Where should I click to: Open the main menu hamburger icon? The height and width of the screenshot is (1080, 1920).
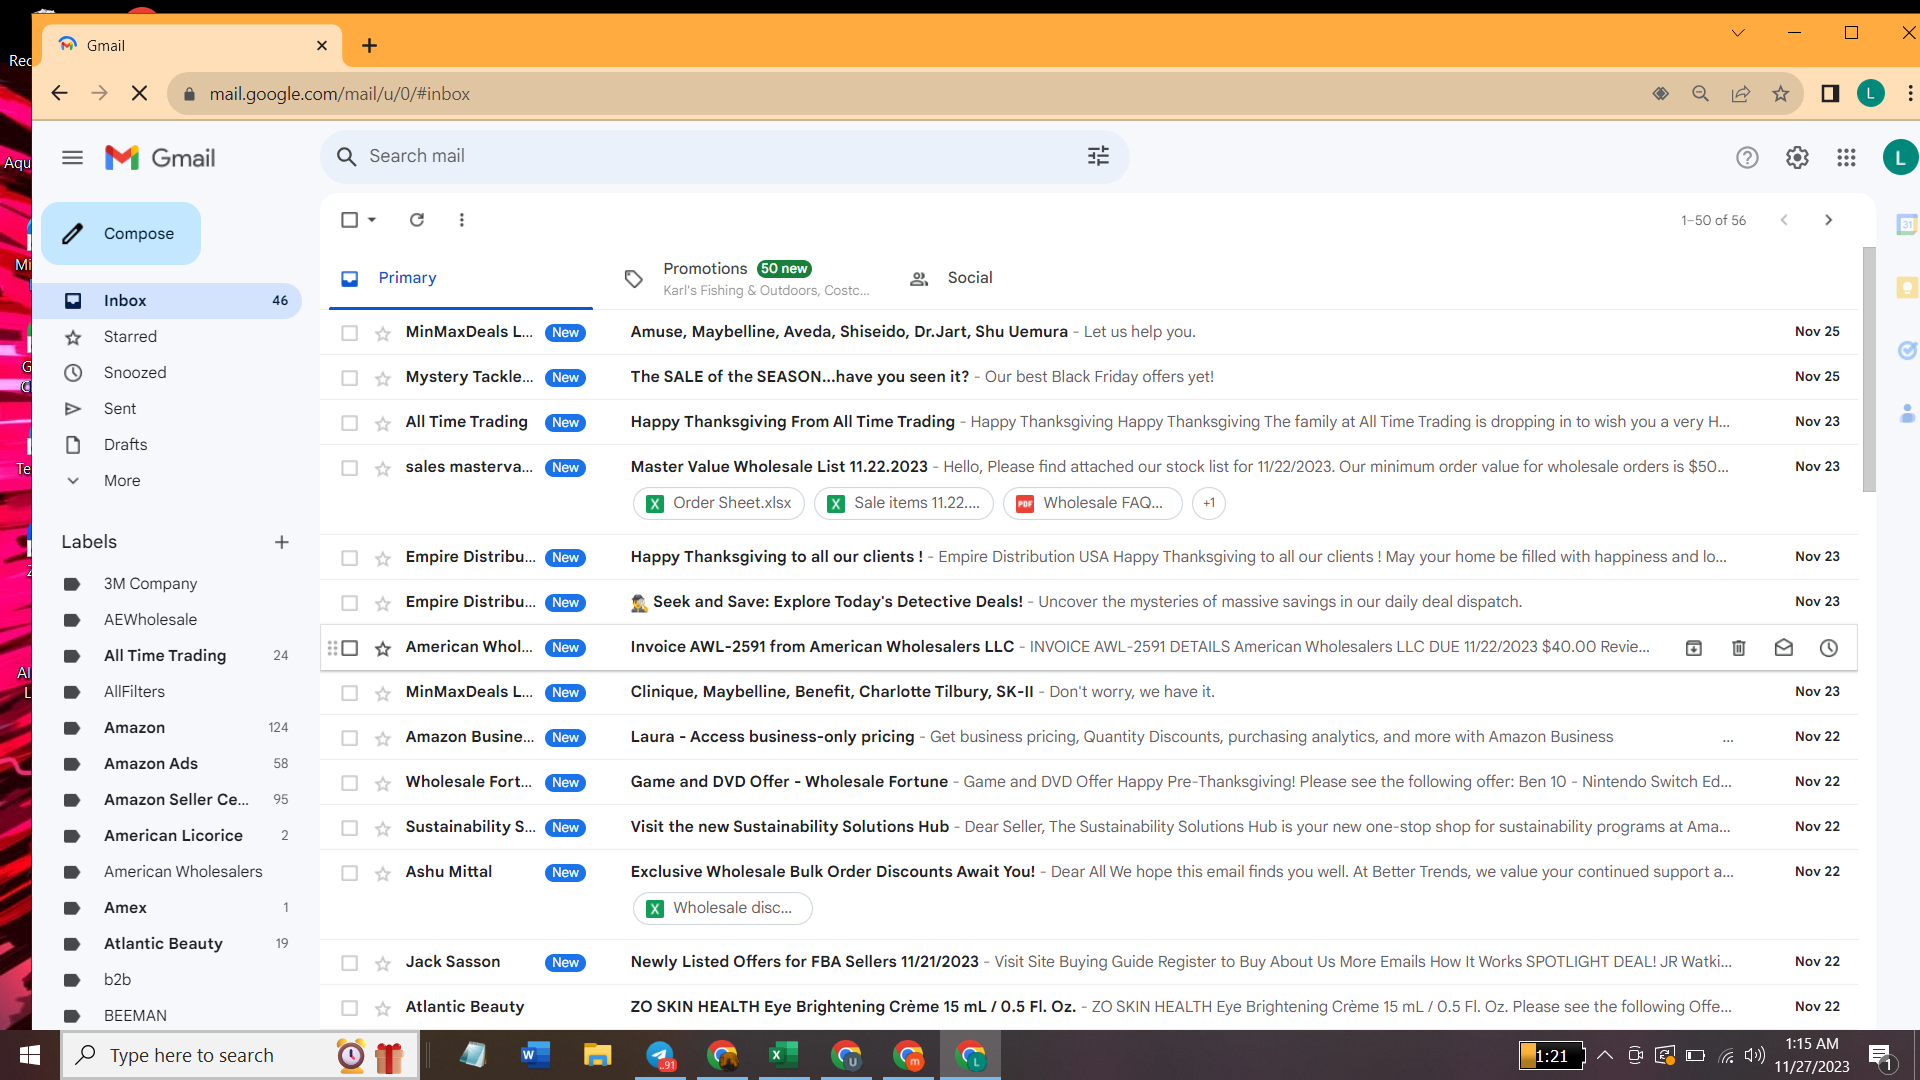(72, 157)
